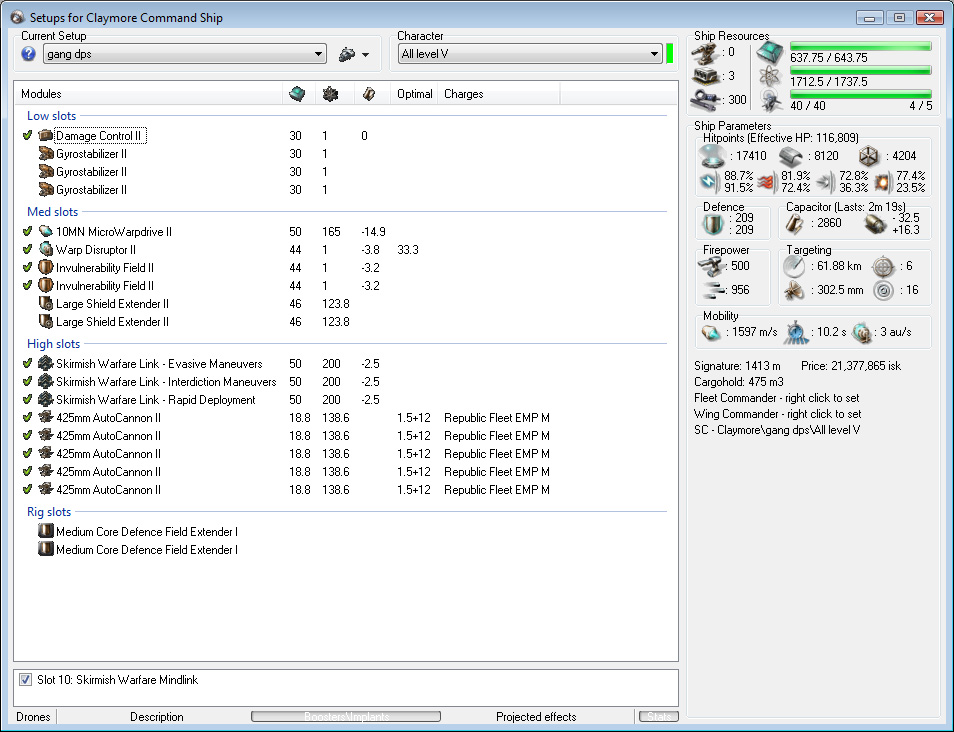
Task: Uncheck Slot 10 Skirmish Warfare Mindlink
Action: click(x=26, y=680)
